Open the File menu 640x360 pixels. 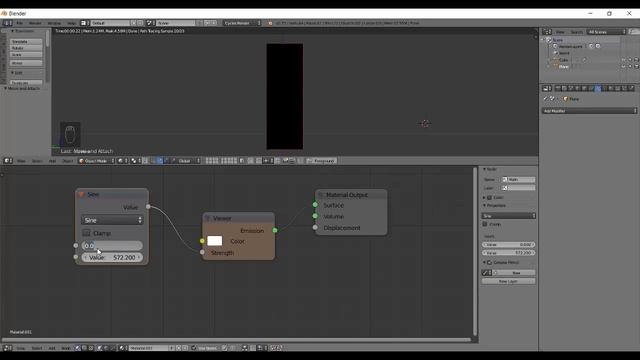tap(19, 23)
